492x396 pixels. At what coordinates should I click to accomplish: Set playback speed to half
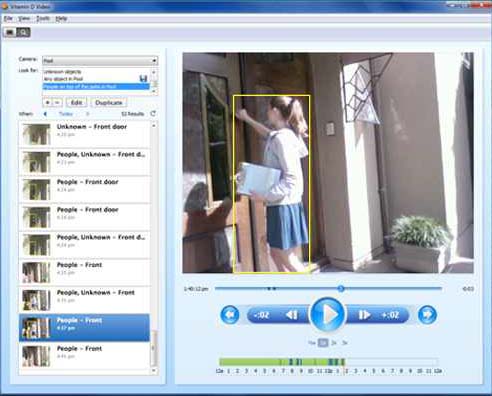[312, 343]
